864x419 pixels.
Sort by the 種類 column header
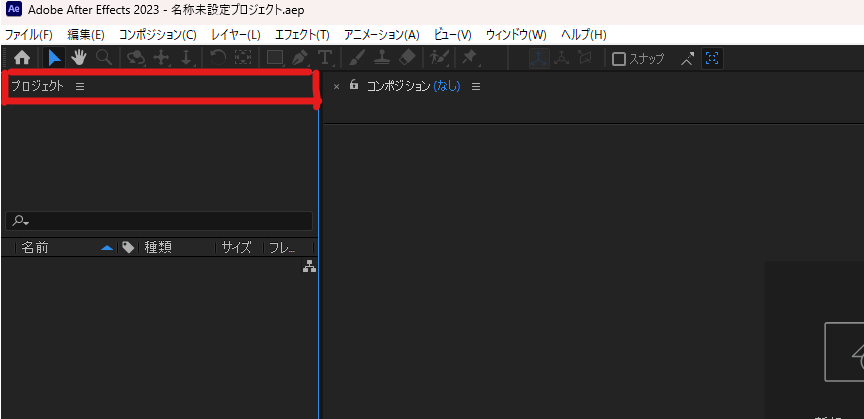[x=158, y=248]
